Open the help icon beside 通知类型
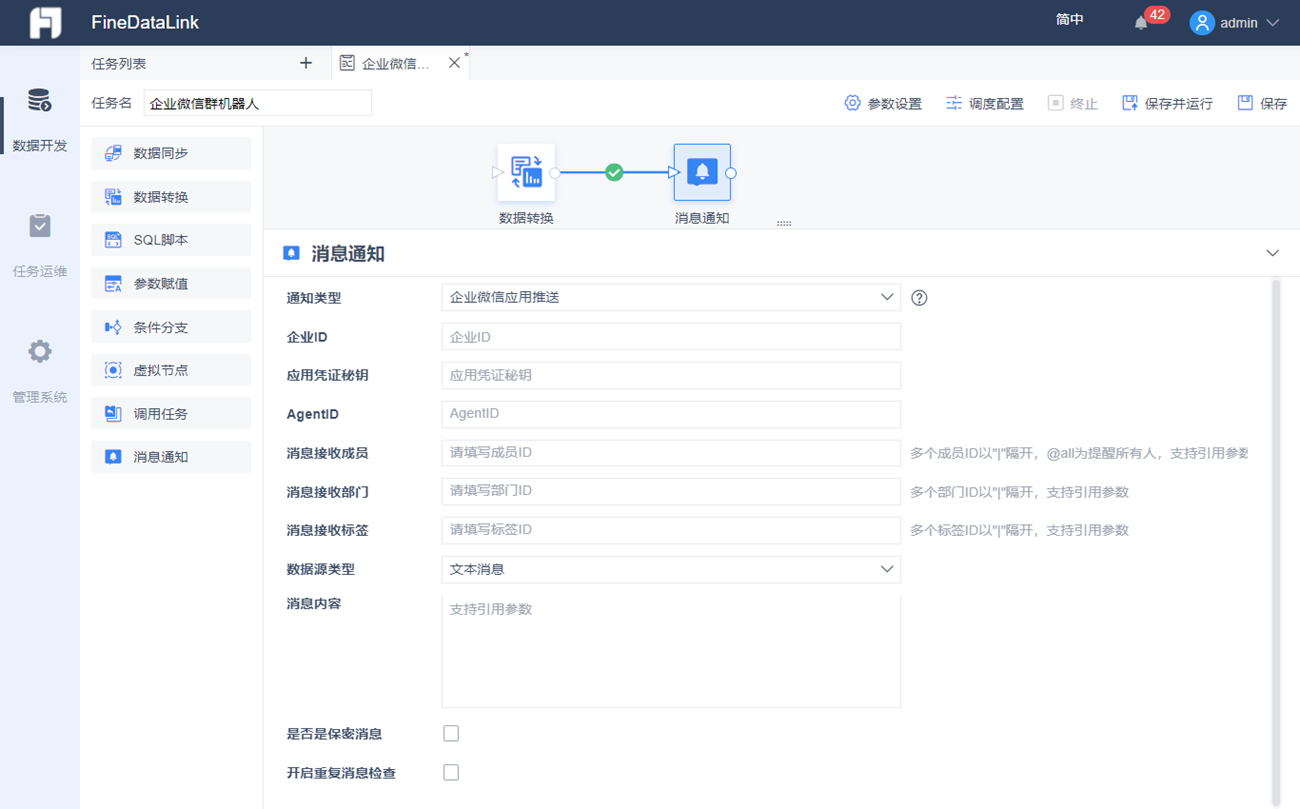 point(919,298)
